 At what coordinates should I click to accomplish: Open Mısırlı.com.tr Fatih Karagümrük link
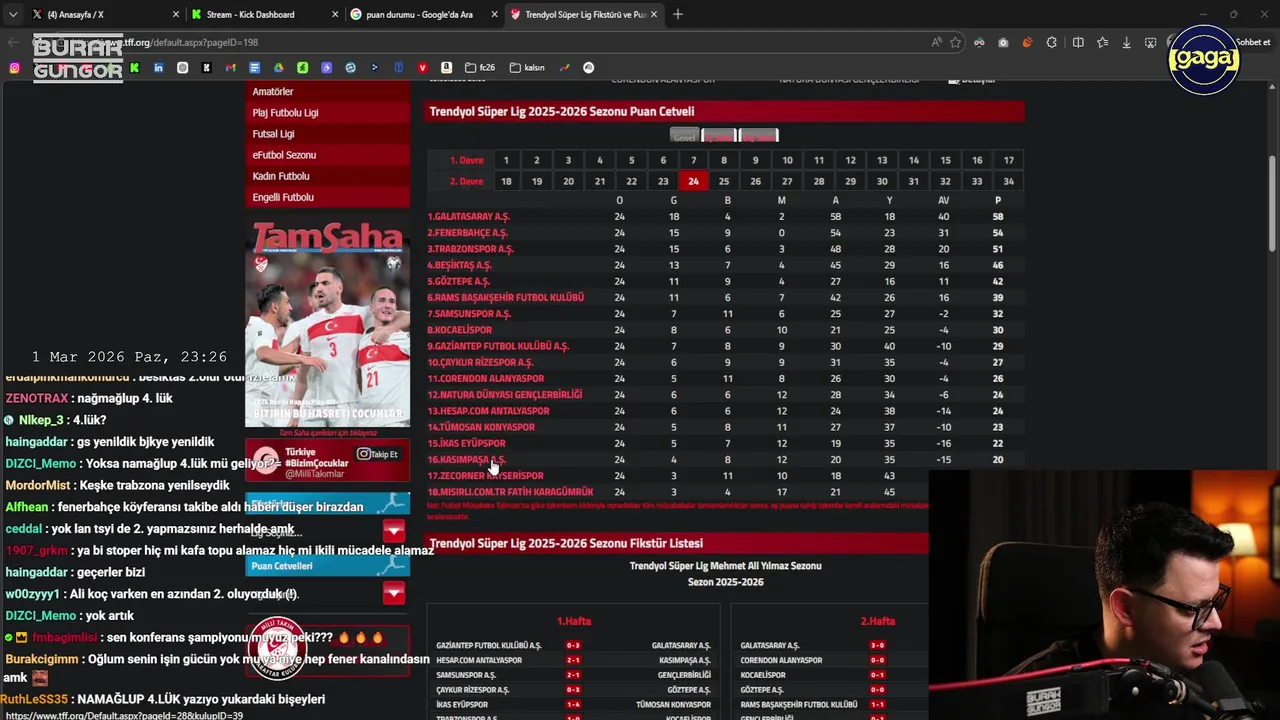coord(510,492)
